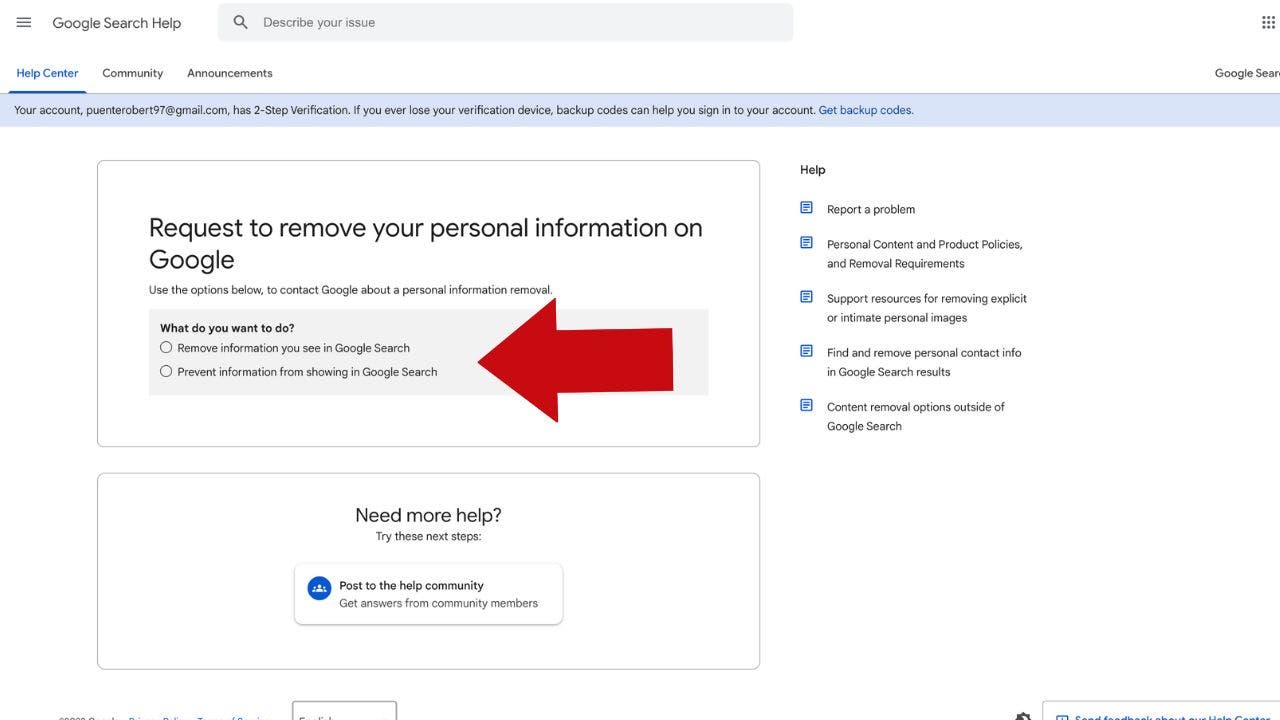
Task: Click the Post to the help community icon
Action: click(319, 588)
